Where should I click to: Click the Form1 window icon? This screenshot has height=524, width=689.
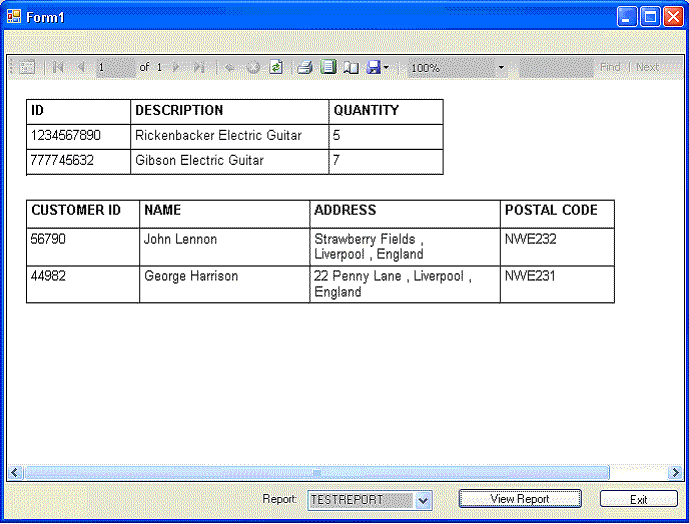coord(14,17)
